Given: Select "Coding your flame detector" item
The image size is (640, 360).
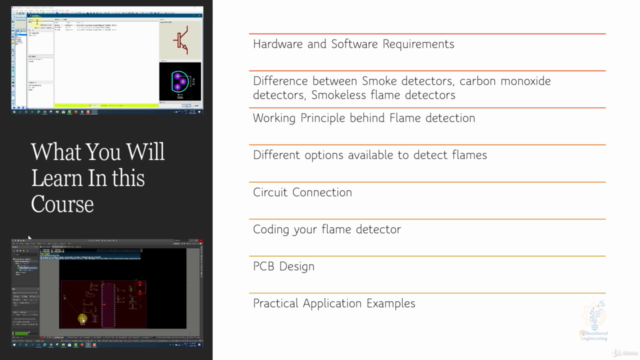Looking at the screenshot, I should click(327, 229).
